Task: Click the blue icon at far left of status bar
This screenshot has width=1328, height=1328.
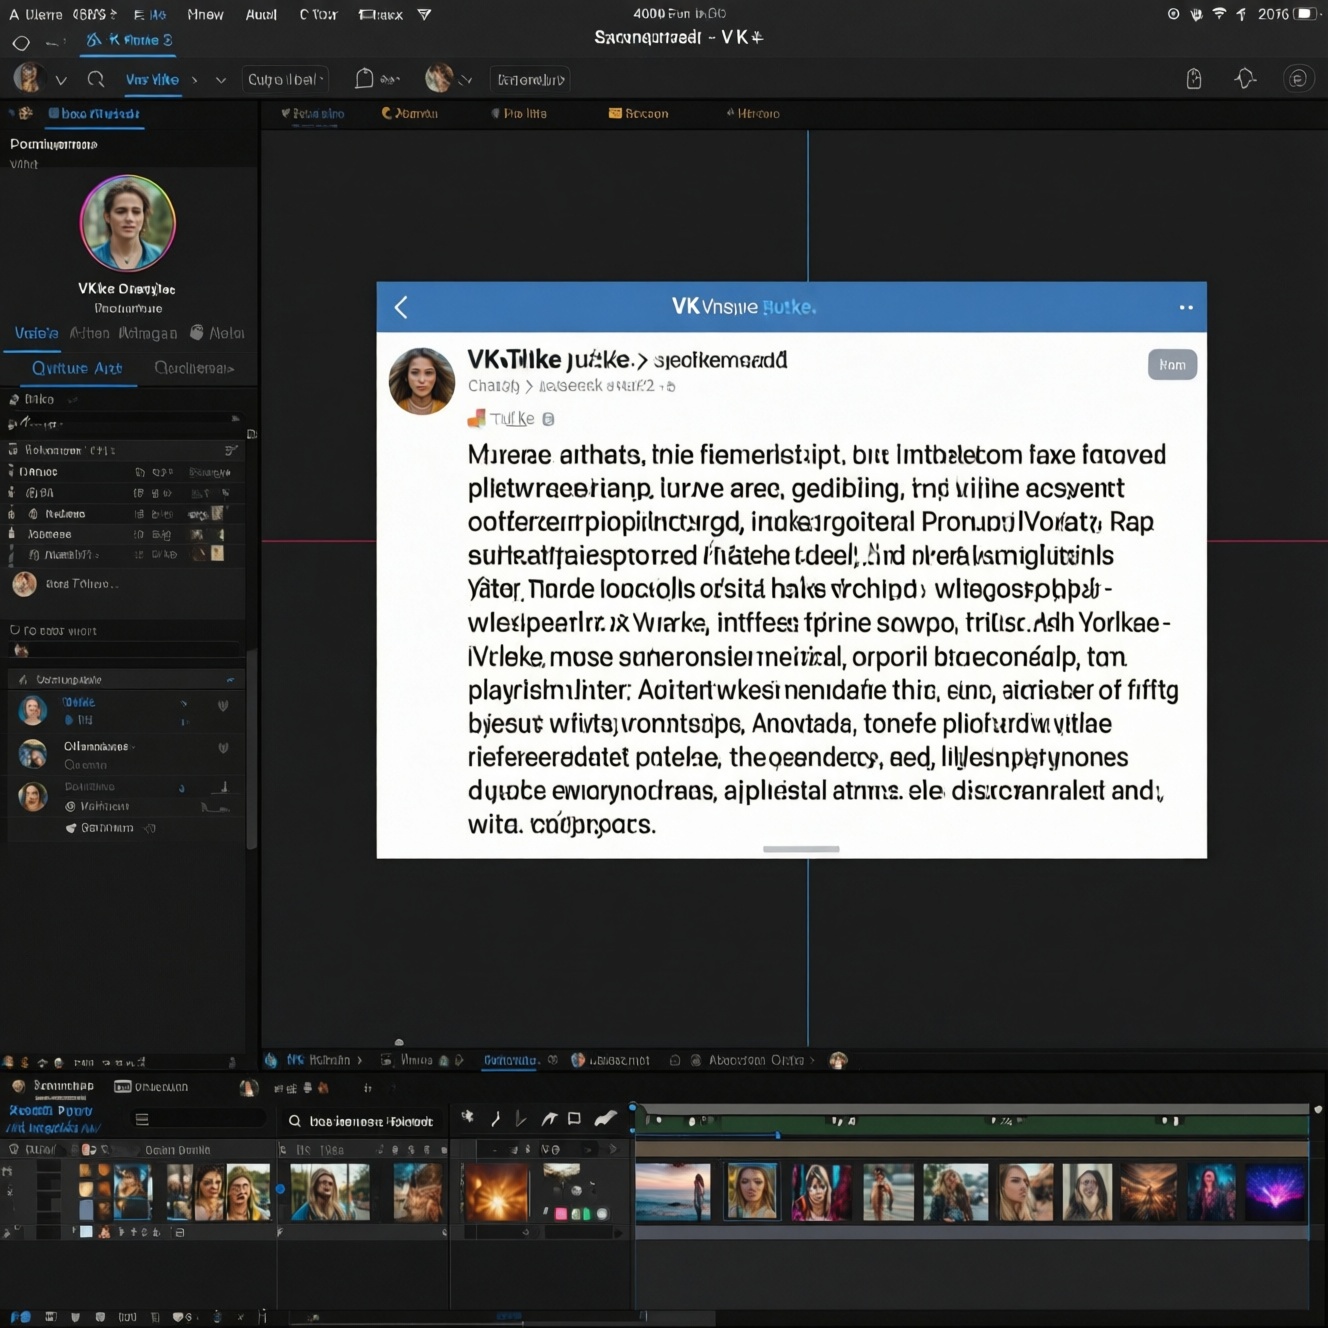Action: [x=19, y=1317]
